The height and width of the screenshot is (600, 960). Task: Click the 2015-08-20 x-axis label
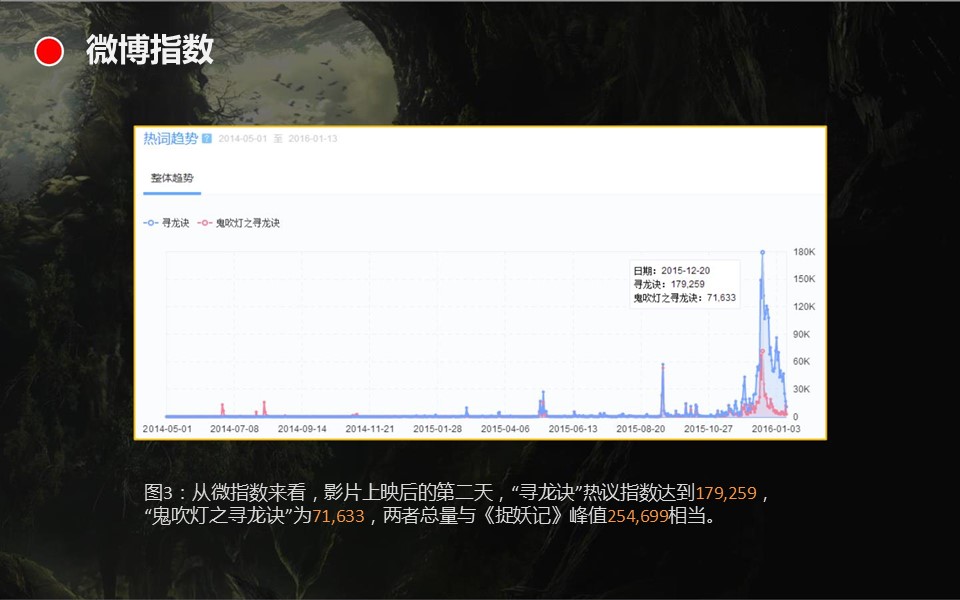pyautogui.click(x=640, y=429)
